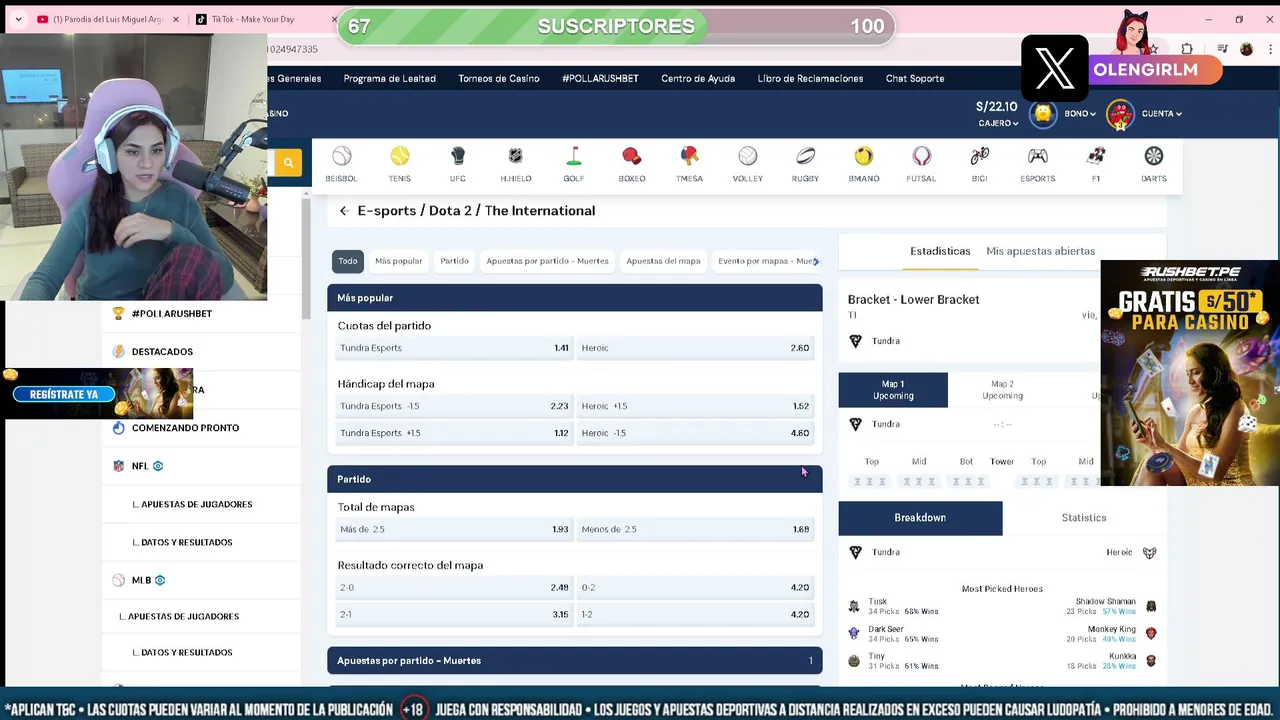1280x720 pixels.
Task: Select Menos de 2.5 maps at 1.88
Action: tap(695, 529)
